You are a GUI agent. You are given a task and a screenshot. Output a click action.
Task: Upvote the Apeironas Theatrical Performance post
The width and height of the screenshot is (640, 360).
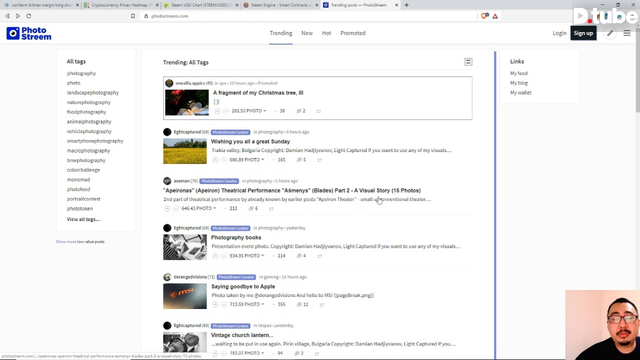(167, 209)
